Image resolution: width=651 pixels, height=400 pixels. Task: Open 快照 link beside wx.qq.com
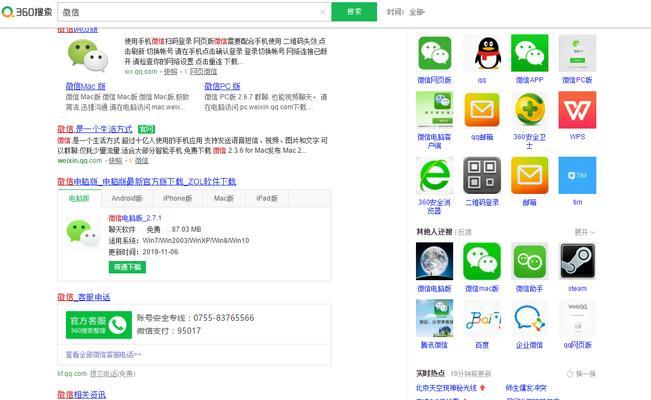click(170, 71)
